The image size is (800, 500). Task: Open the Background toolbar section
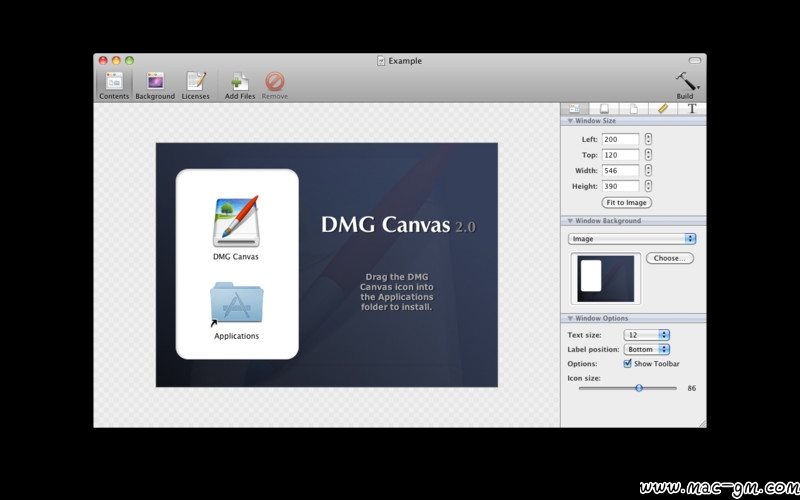[x=155, y=85]
